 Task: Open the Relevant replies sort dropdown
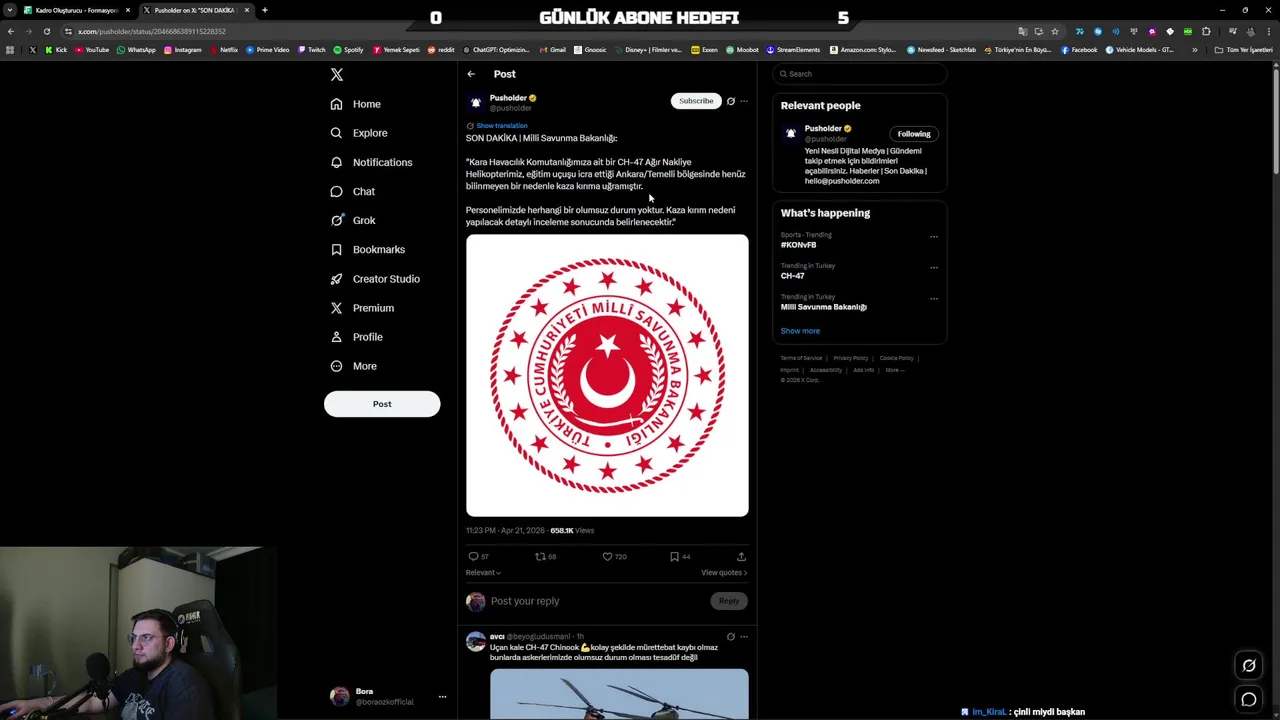(483, 573)
